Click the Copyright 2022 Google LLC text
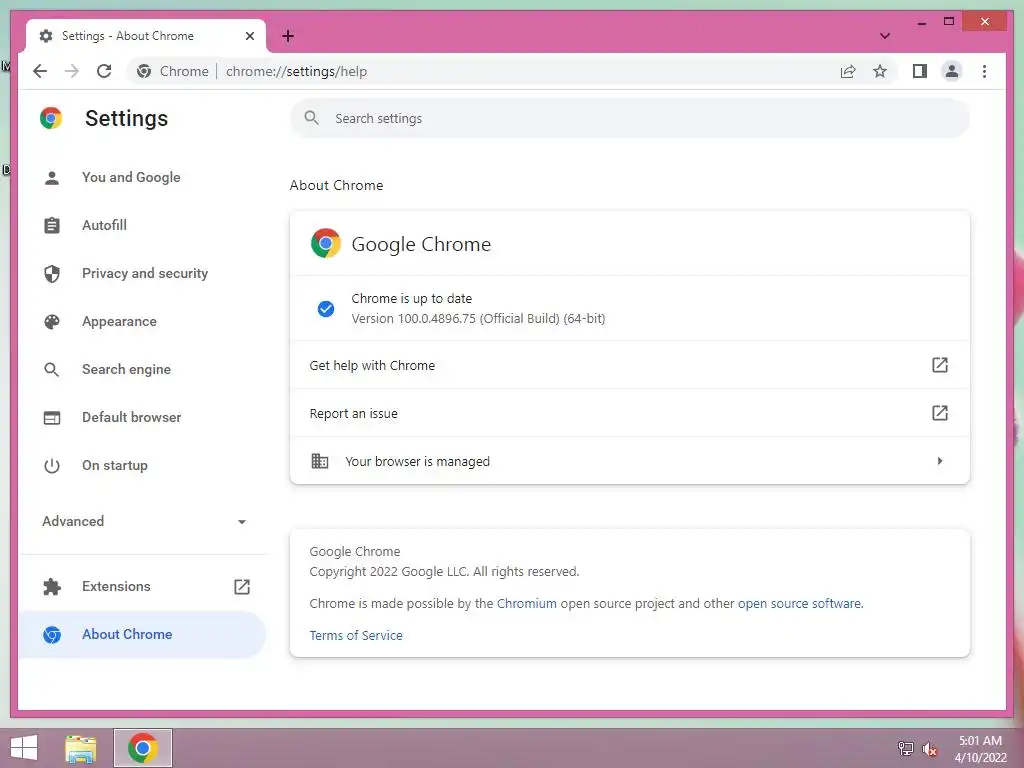 point(444,571)
